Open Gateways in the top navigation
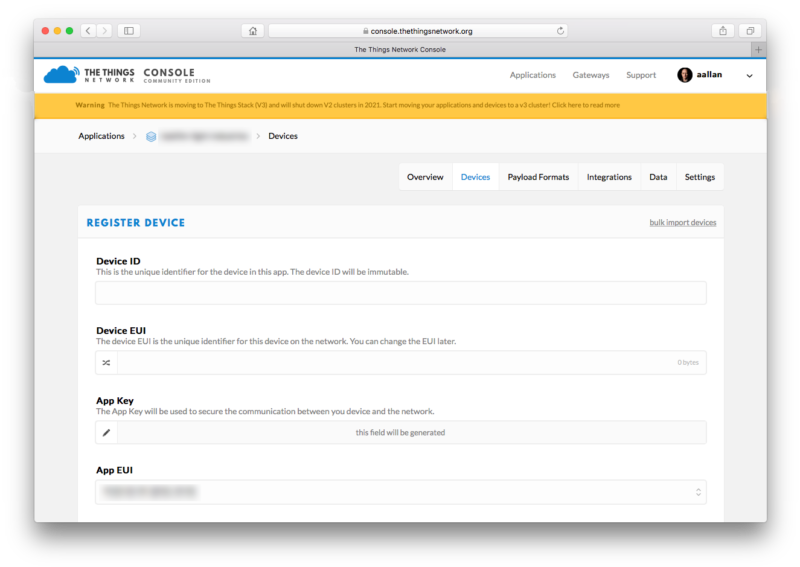800x567 pixels. (591, 75)
